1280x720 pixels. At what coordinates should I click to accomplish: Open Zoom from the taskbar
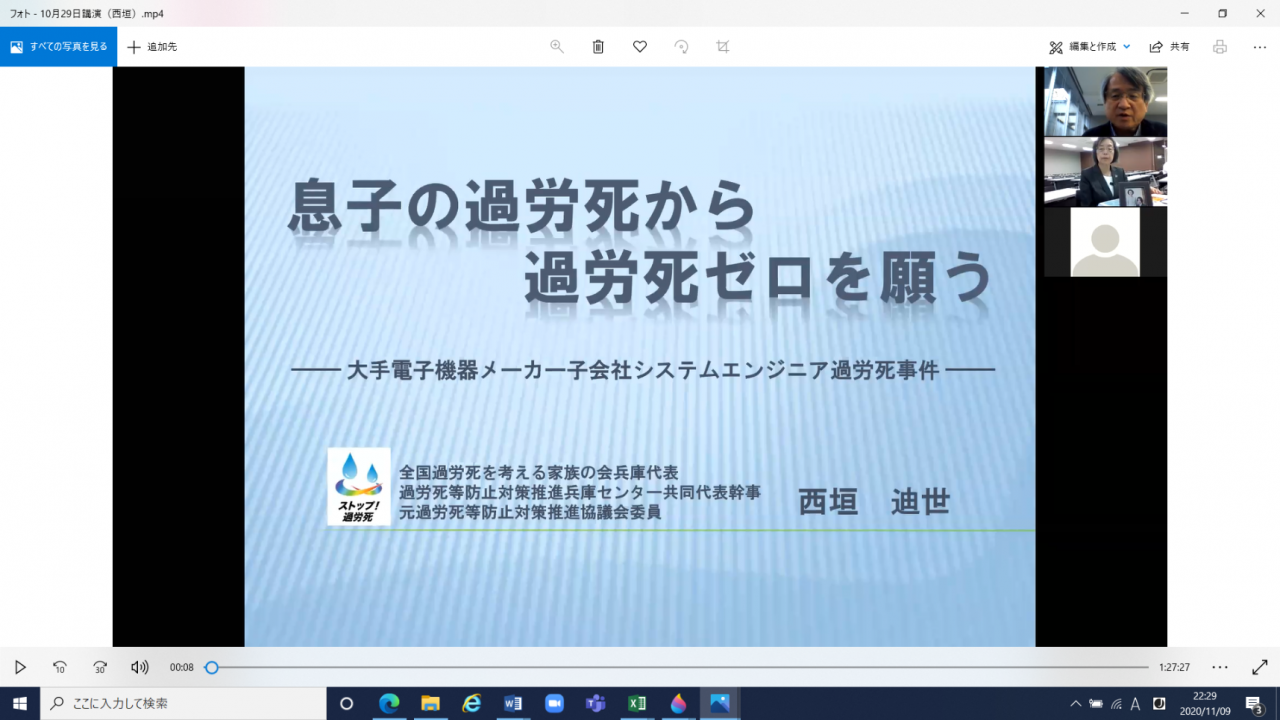(x=554, y=703)
